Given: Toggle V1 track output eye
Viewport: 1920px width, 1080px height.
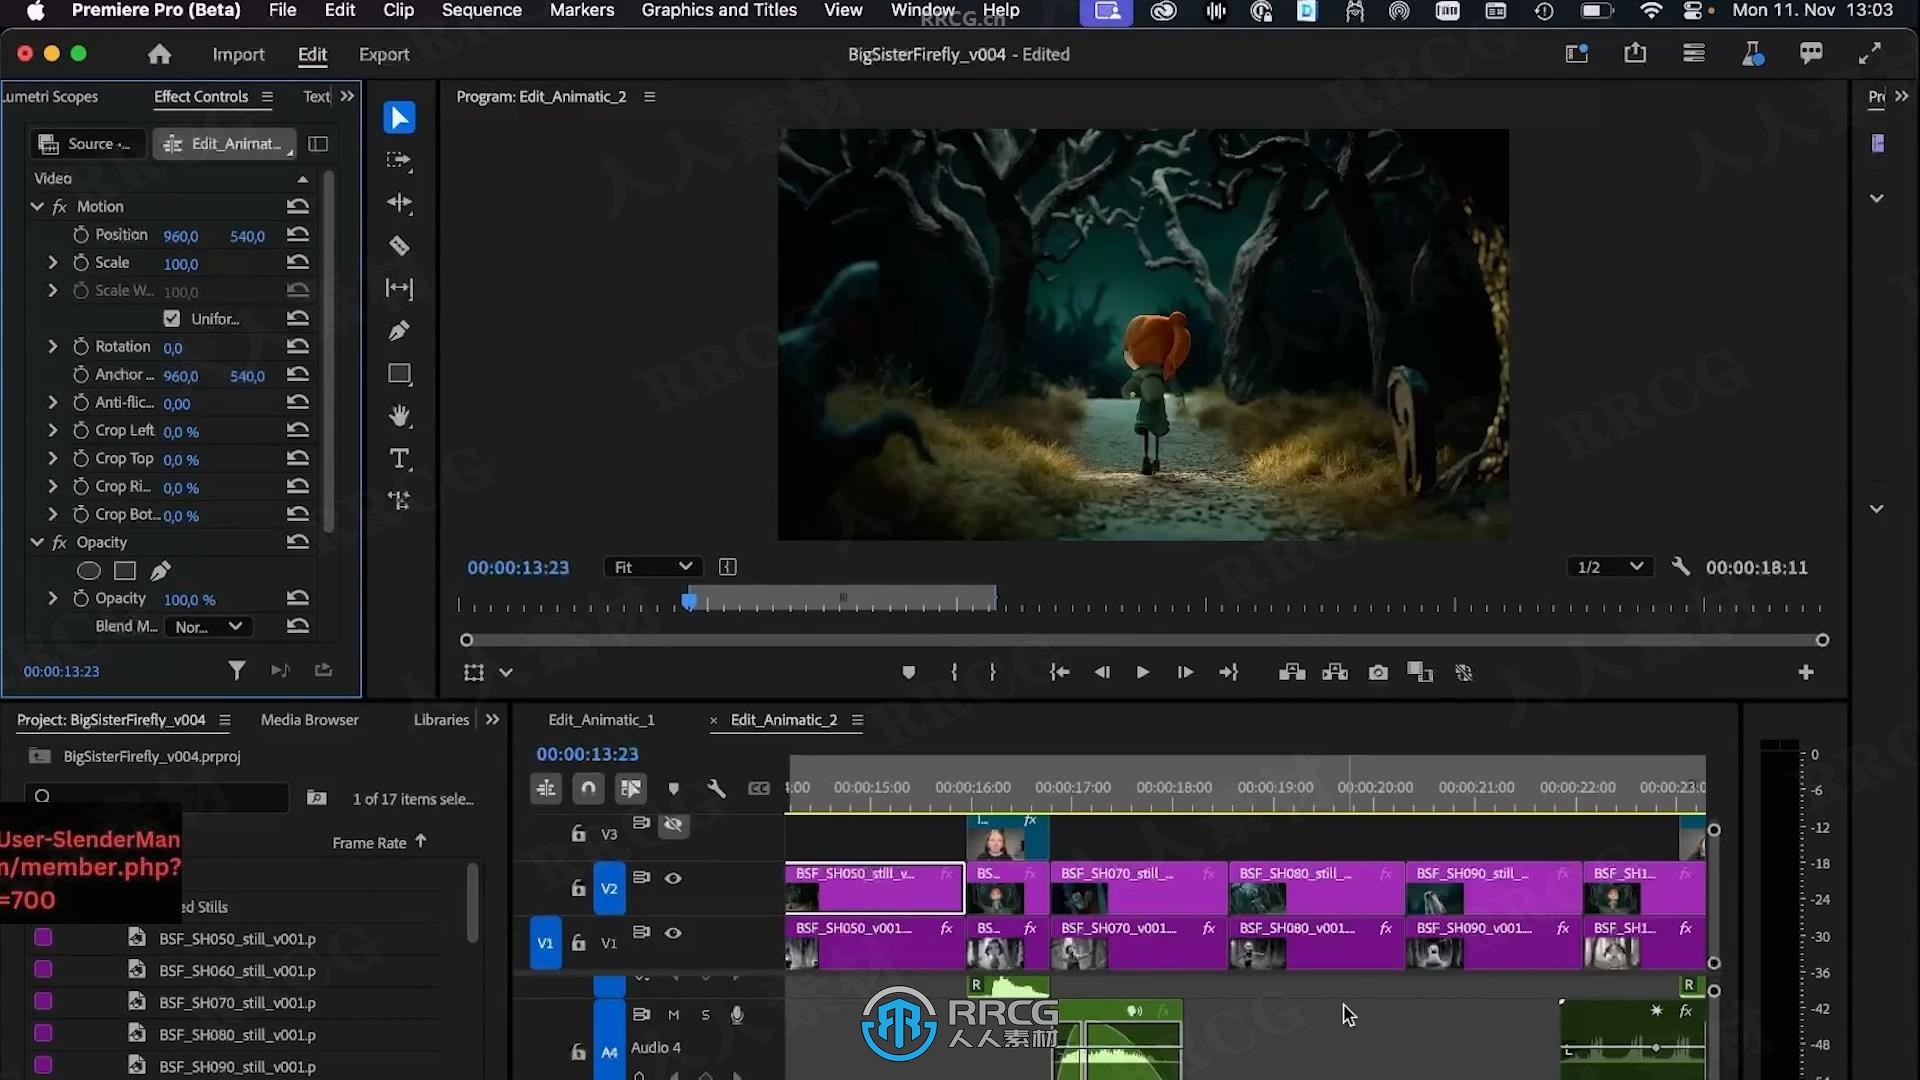Looking at the screenshot, I should coord(673,933).
